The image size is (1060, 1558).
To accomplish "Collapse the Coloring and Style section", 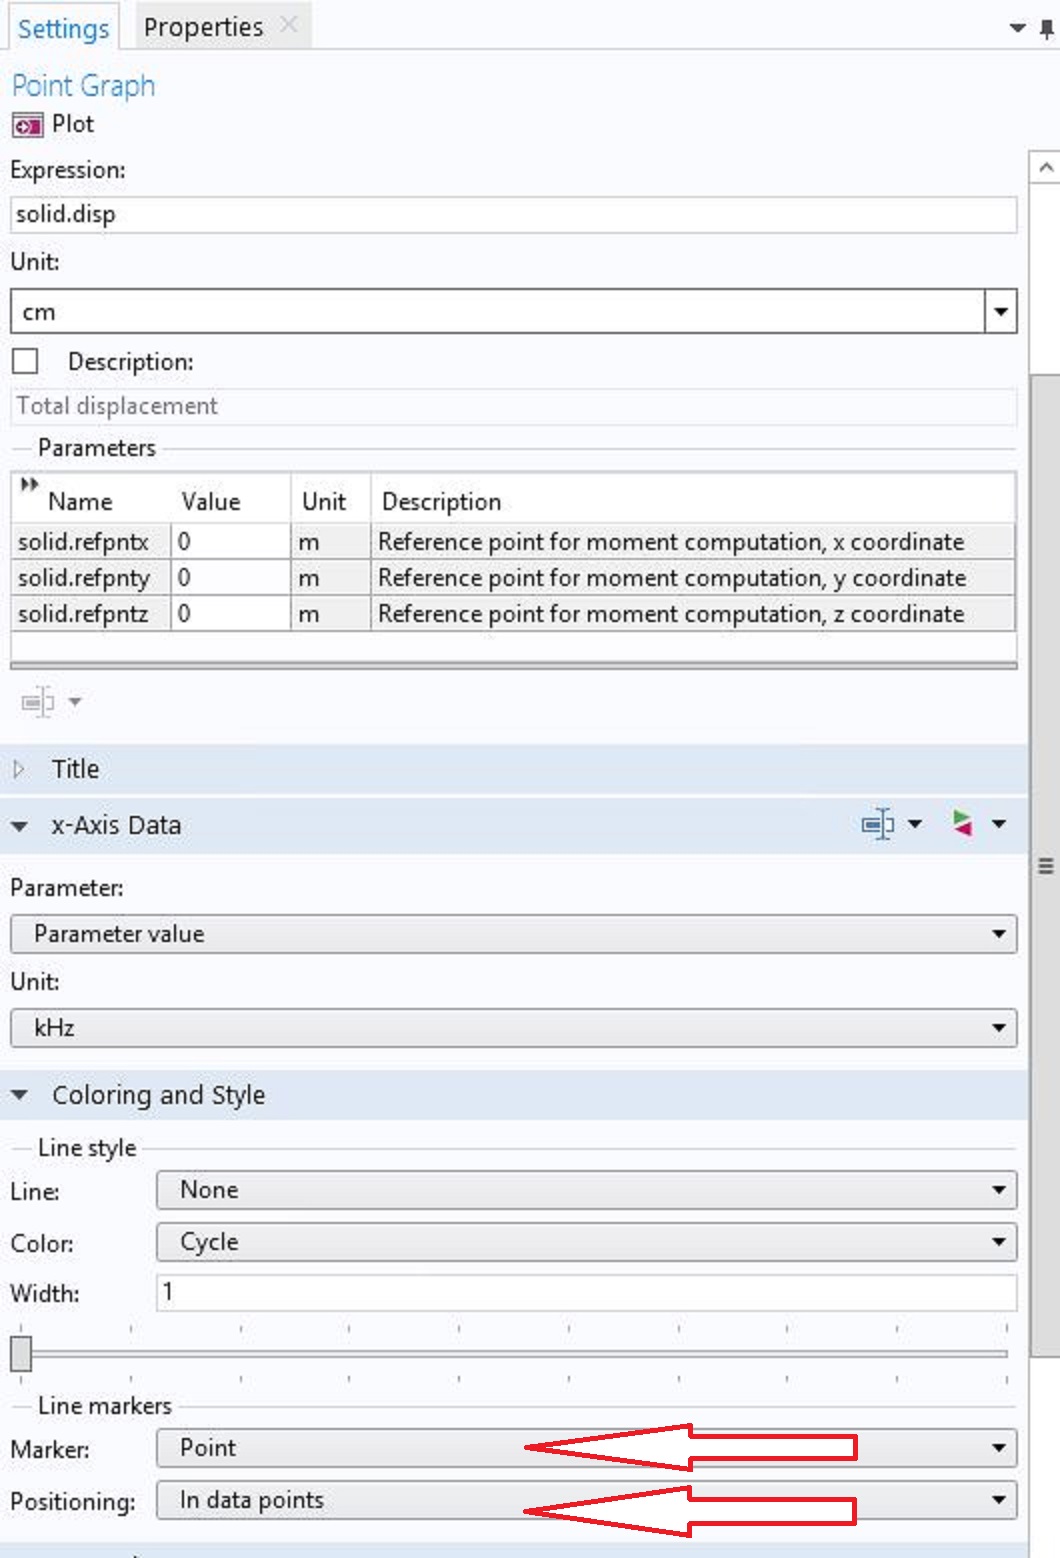I will point(19,1096).
